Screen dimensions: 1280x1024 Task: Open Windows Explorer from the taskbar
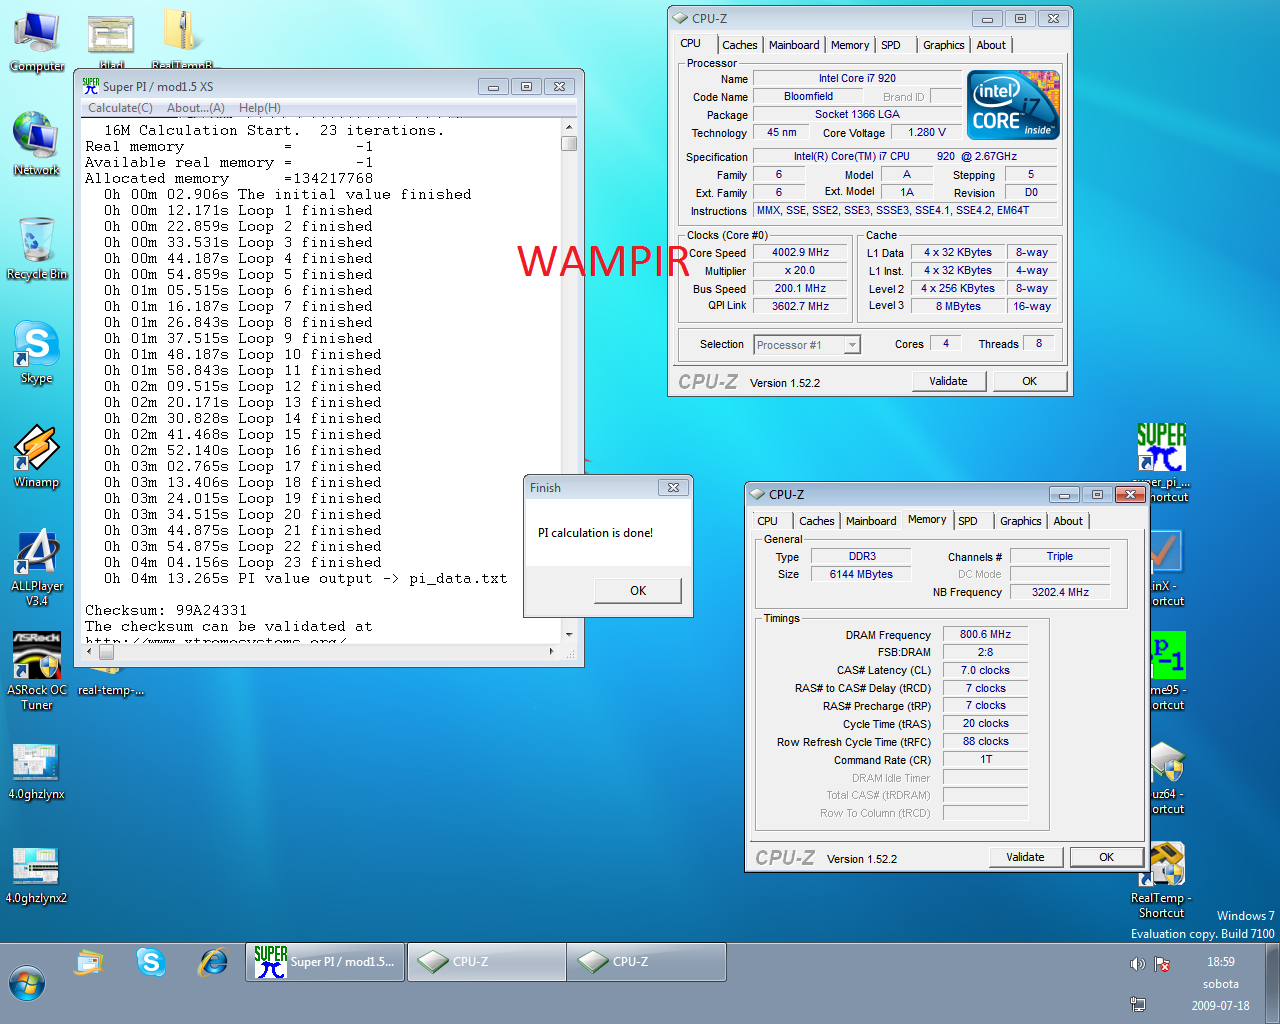(x=90, y=962)
